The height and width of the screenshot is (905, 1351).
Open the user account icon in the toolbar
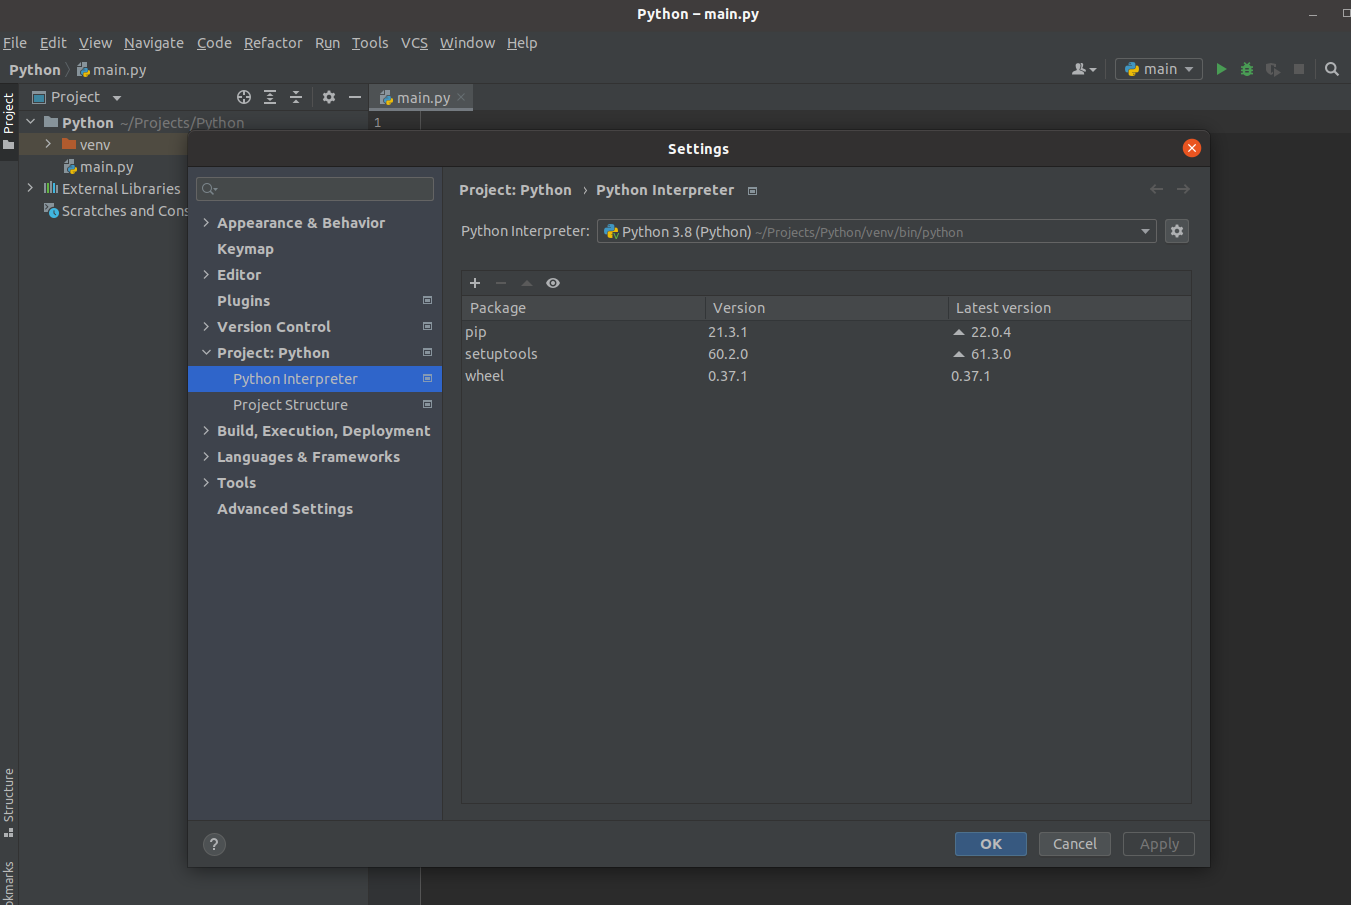(1084, 69)
